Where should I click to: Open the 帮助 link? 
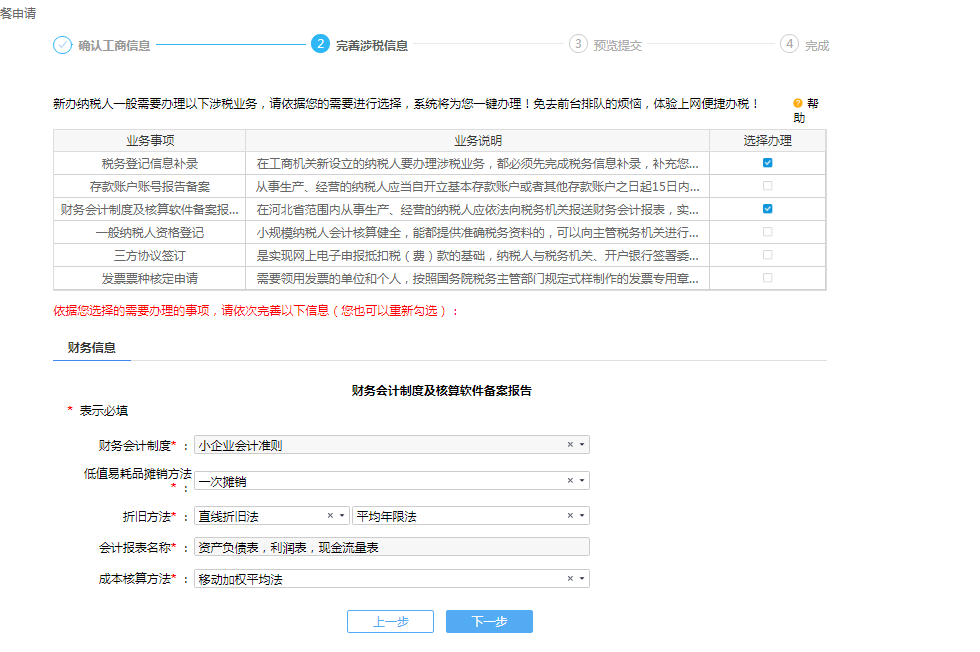(x=806, y=110)
